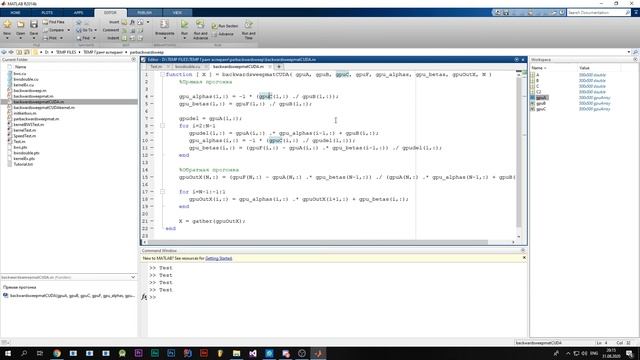Viewport: 640px width, 360px height.
Task: Click the Insert function fx icon
Action: [x=132, y=22]
